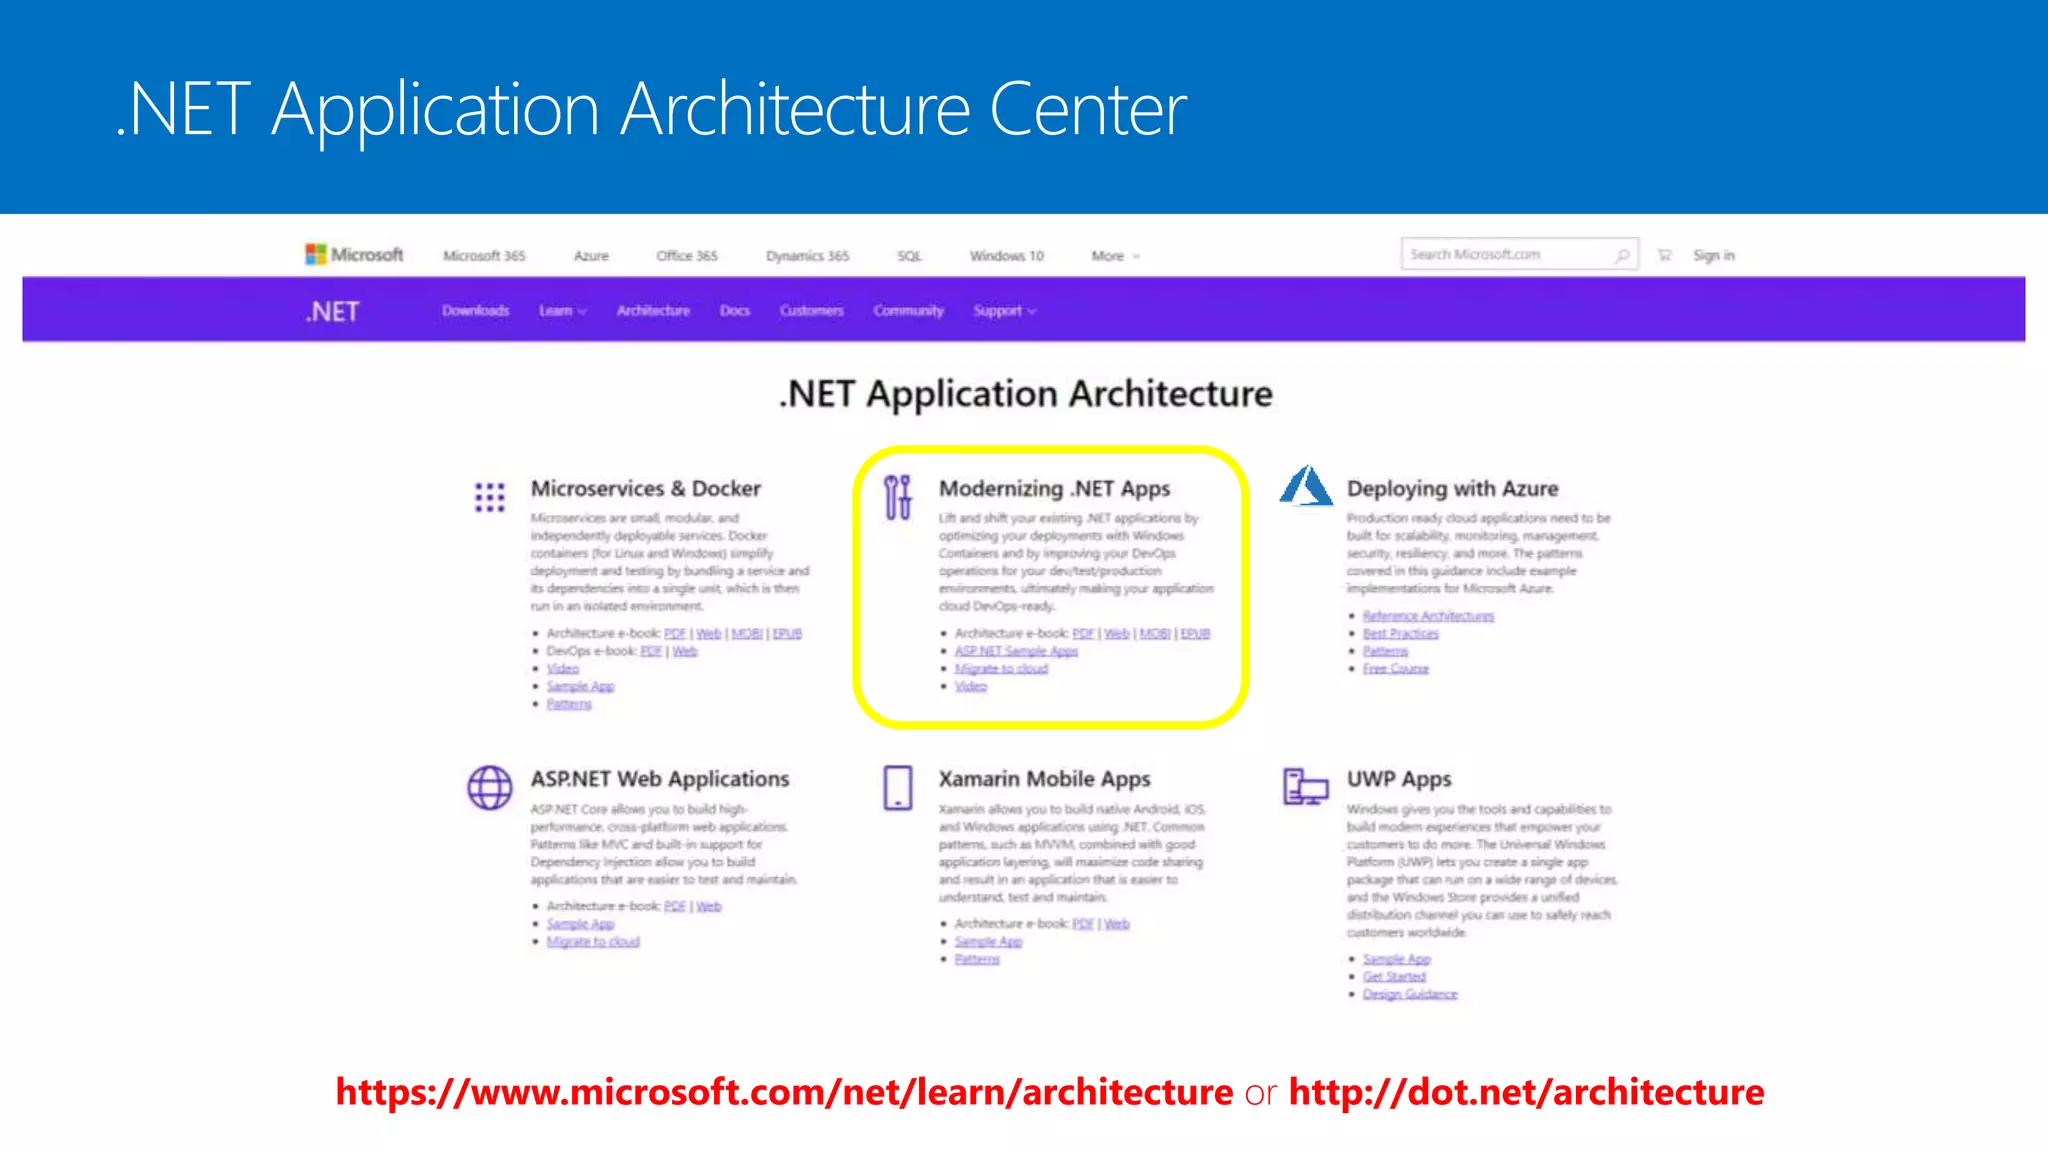
Task: Open Video link under Microservices & Docker
Action: tap(563, 669)
